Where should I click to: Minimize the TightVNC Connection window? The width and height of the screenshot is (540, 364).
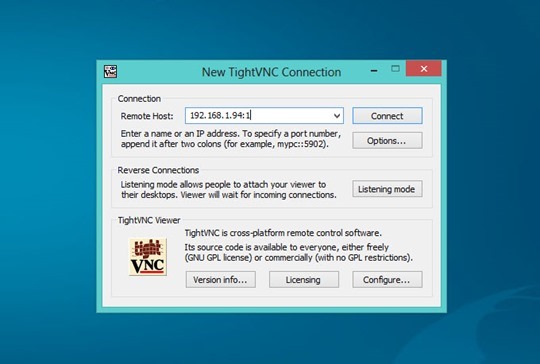374,70
